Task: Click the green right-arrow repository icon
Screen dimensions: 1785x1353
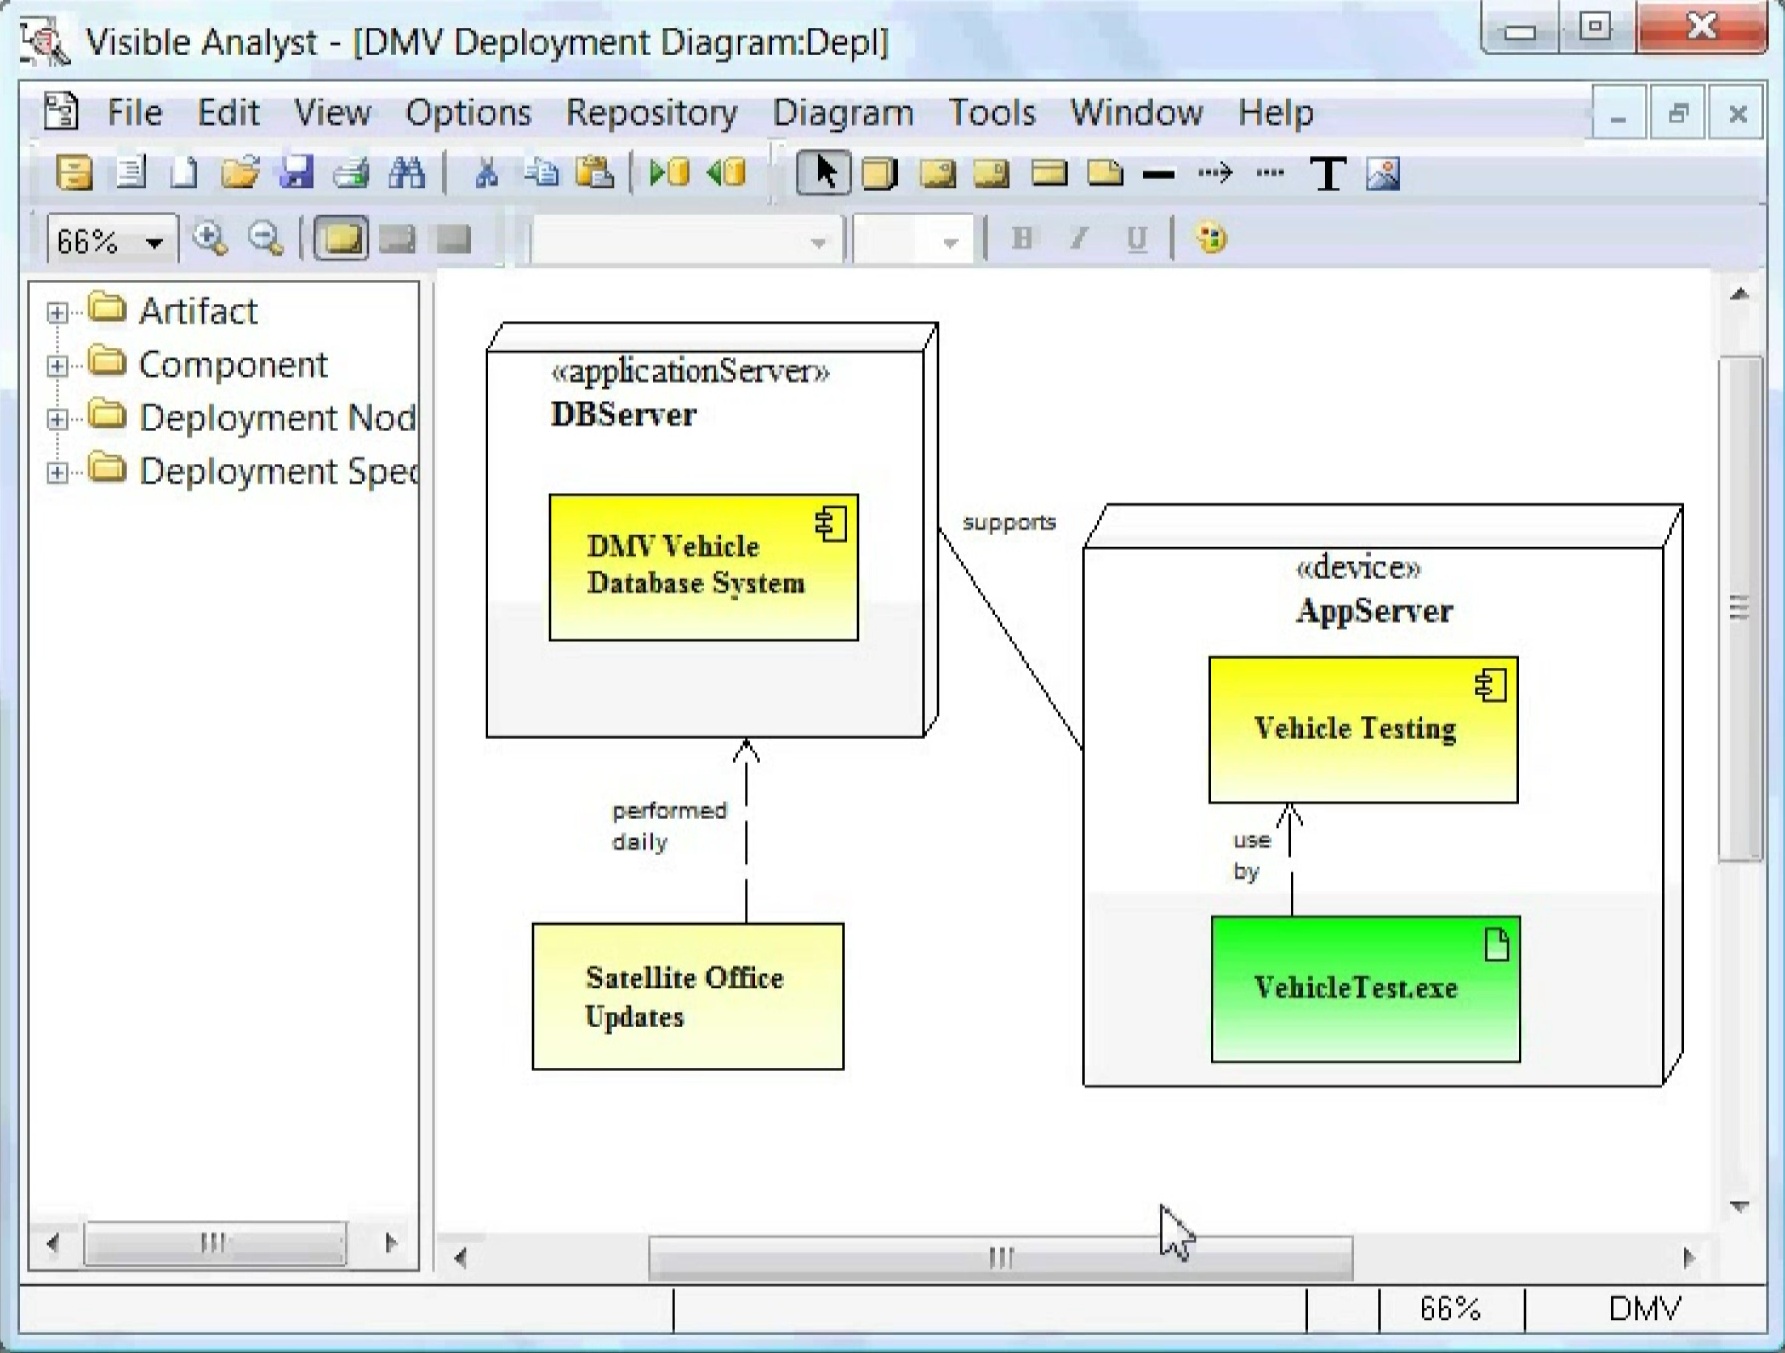Action: [x=669, y=173]
